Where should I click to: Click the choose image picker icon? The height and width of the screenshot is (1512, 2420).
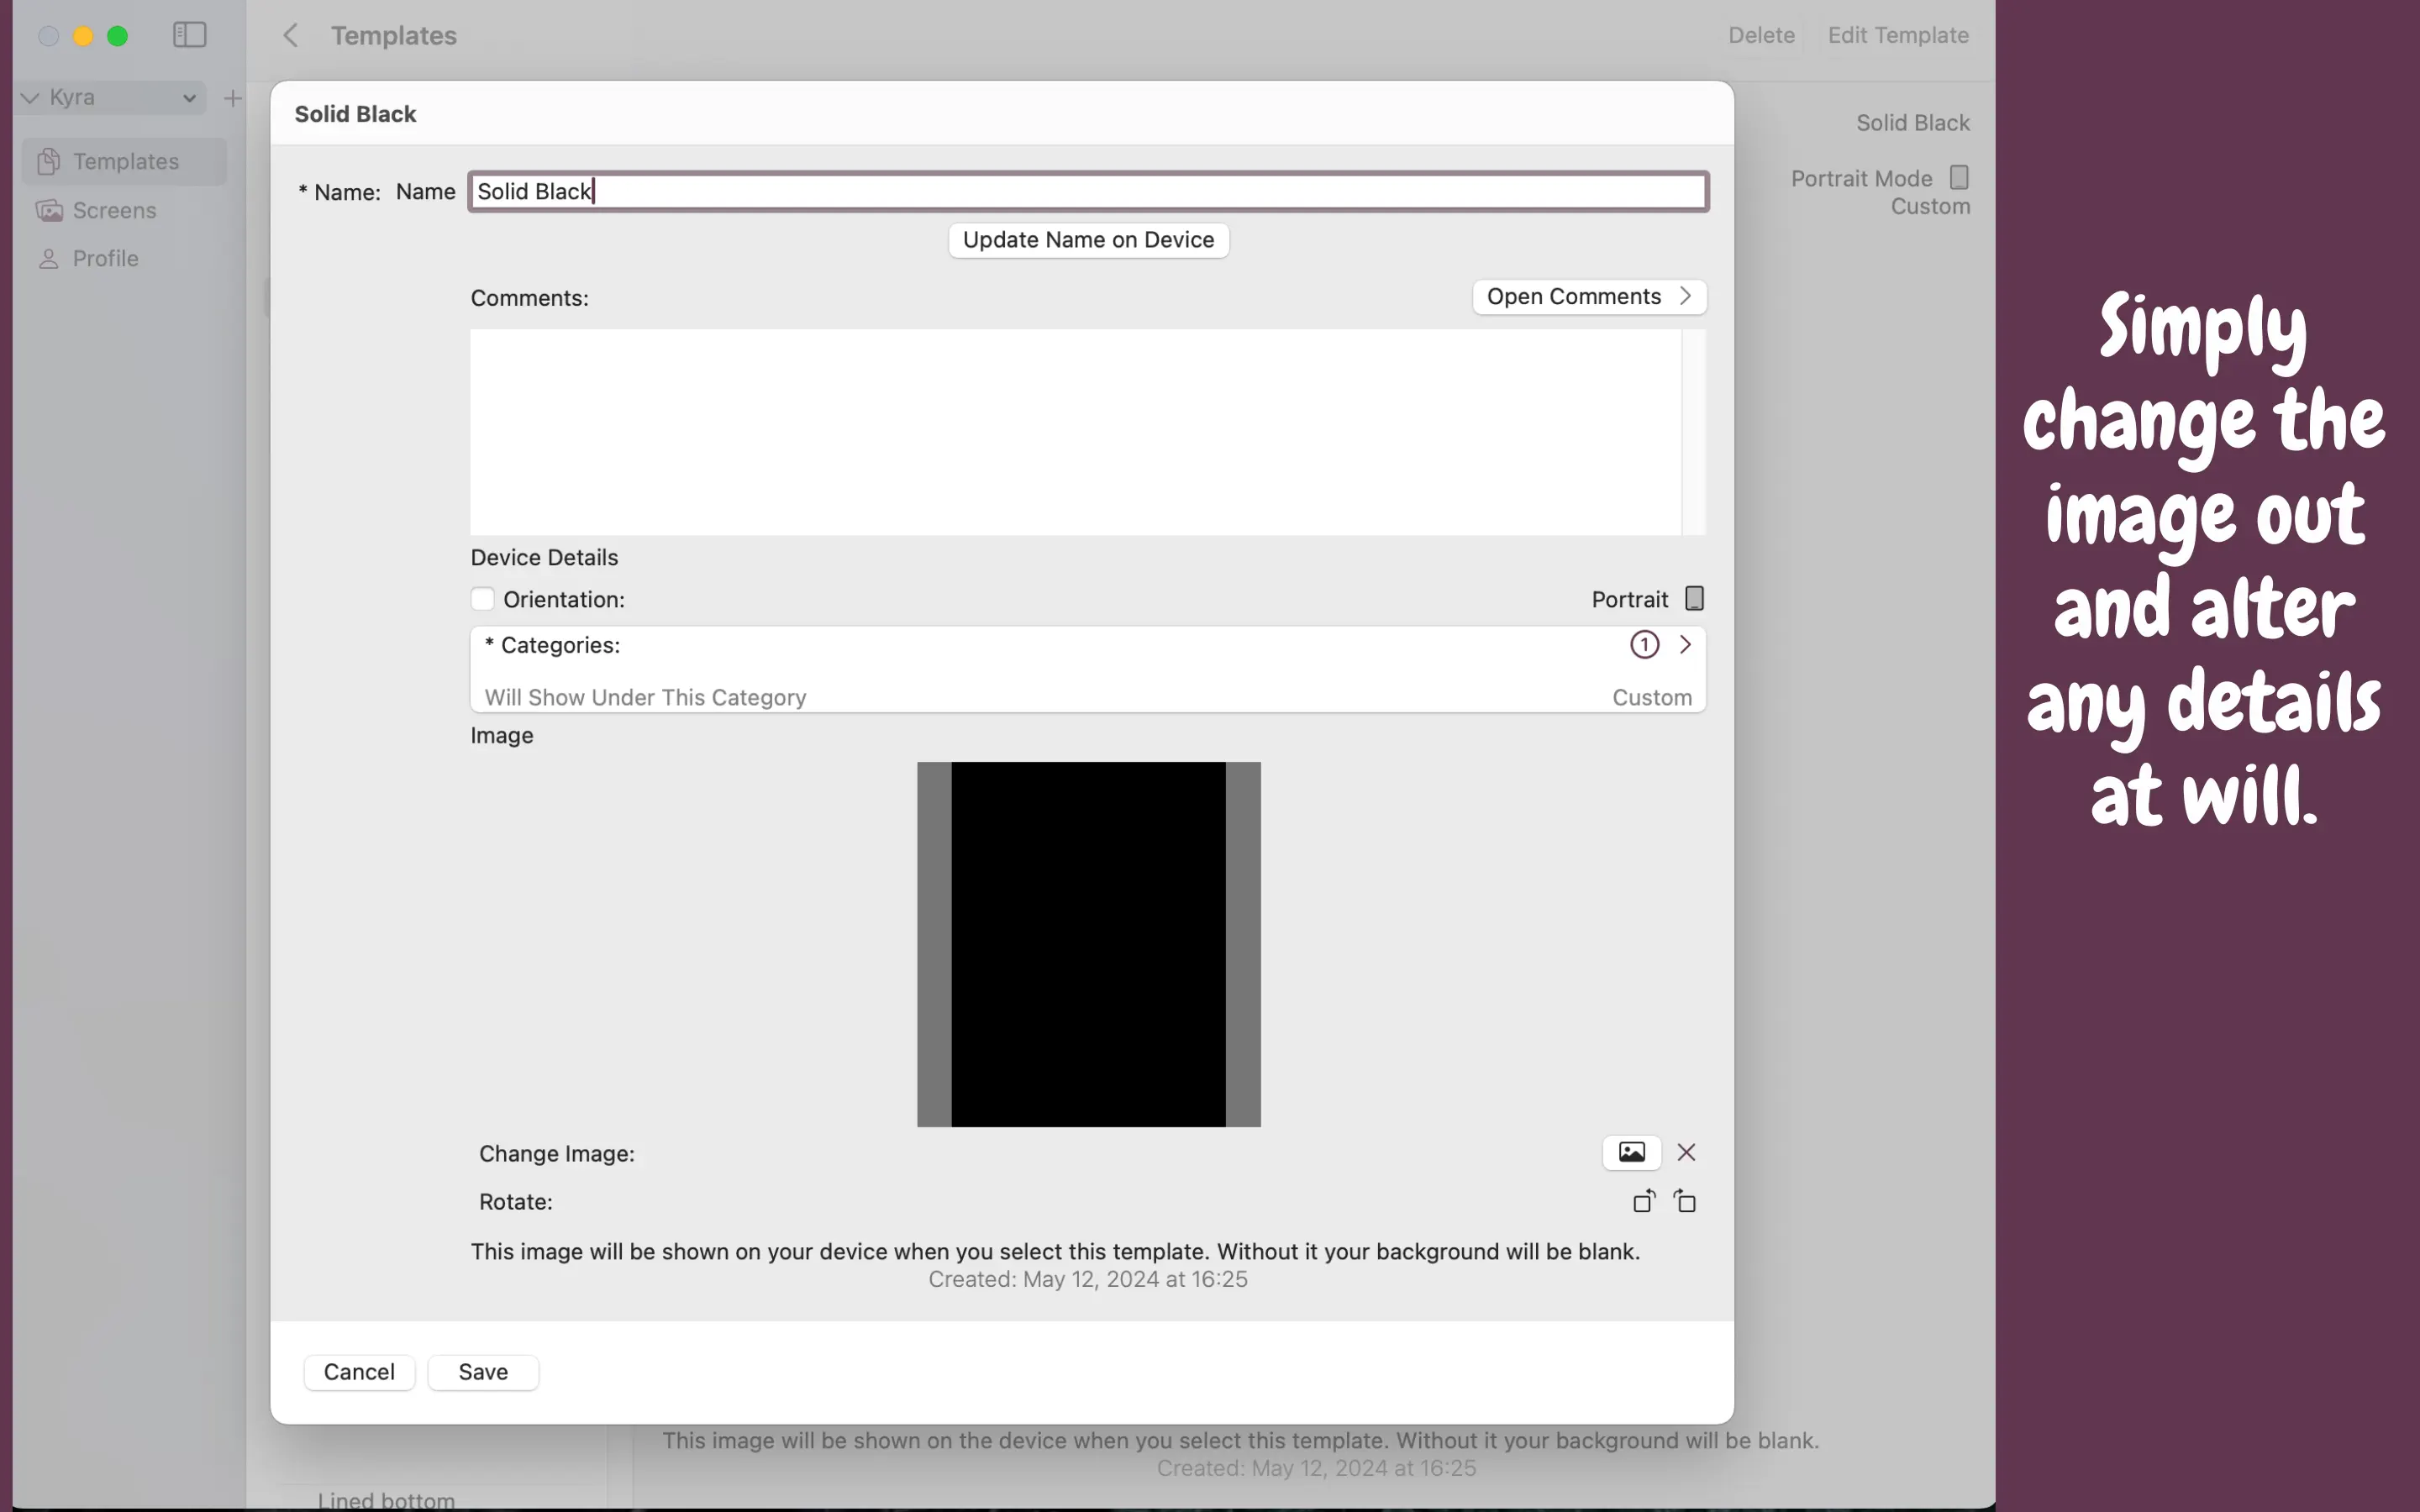(x=1631, y=1152)
